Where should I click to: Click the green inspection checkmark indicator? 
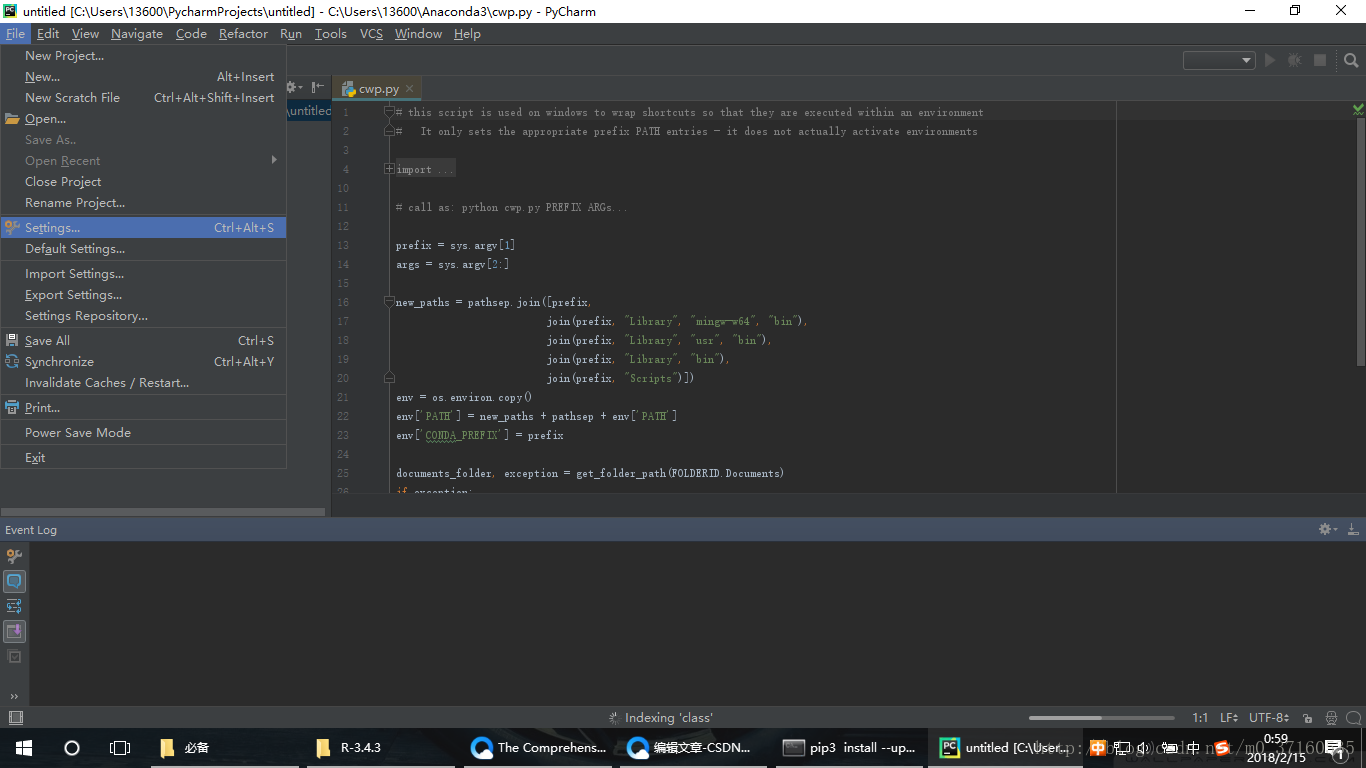[x=1358, y=109]
